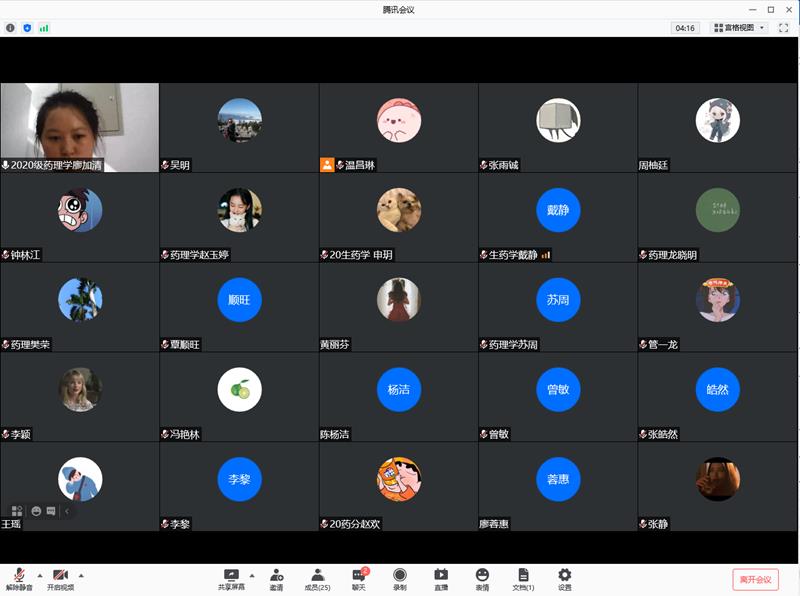Turn on camera with 开启视频

[60, 578]
